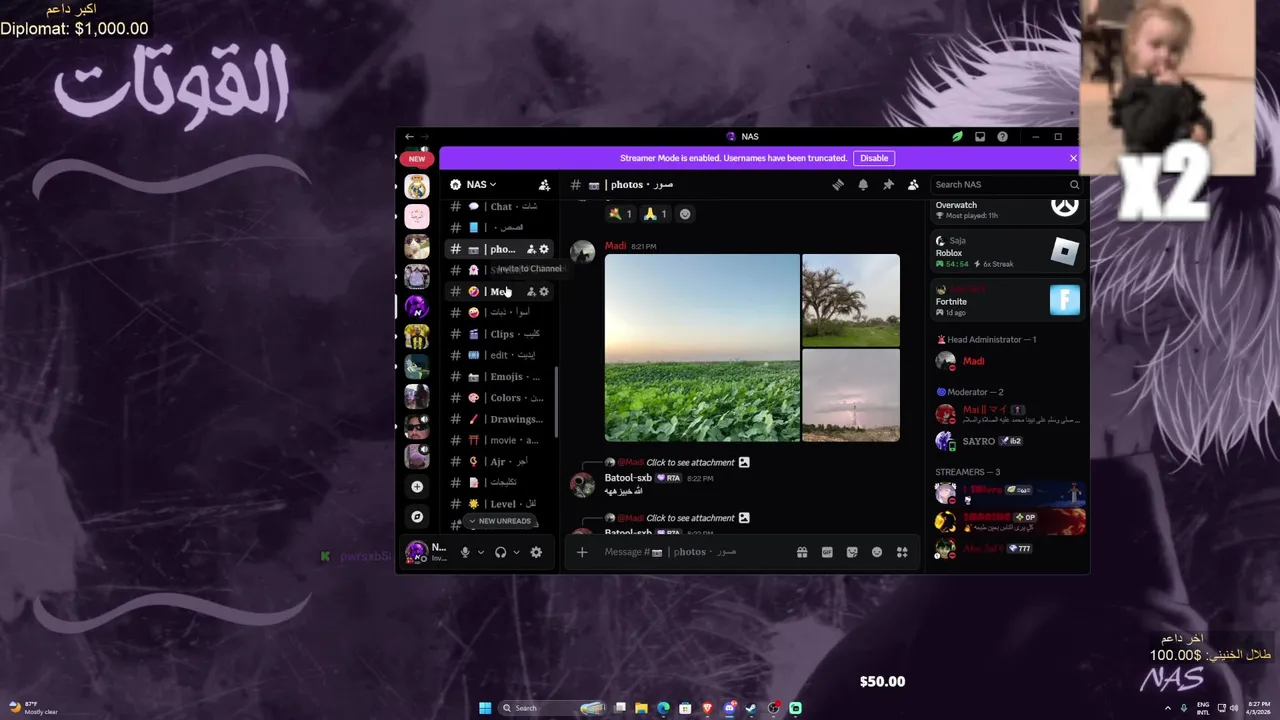Screen dimensions: 1280x720
Task: Open the tree photo thumbnail
Action: 851,300
